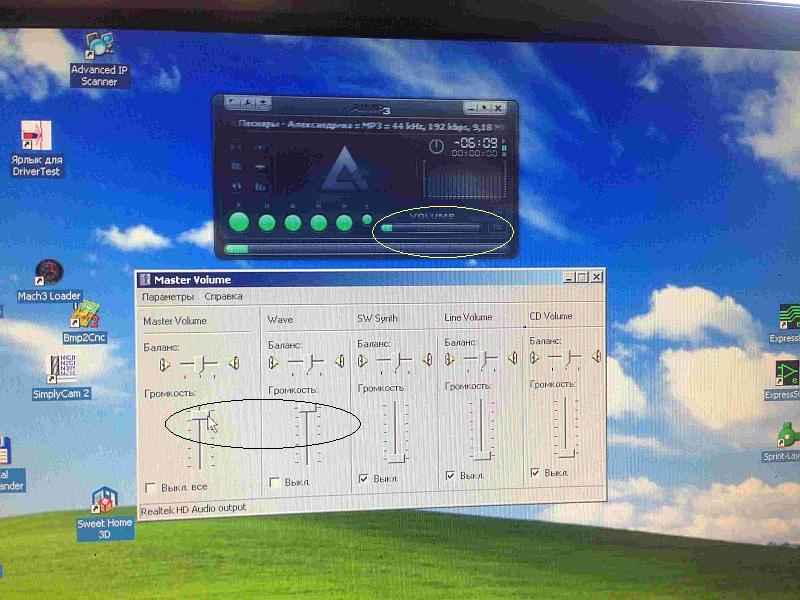Click the AIMP power timer icon
800x600 pixels.
tap(436, 146)
